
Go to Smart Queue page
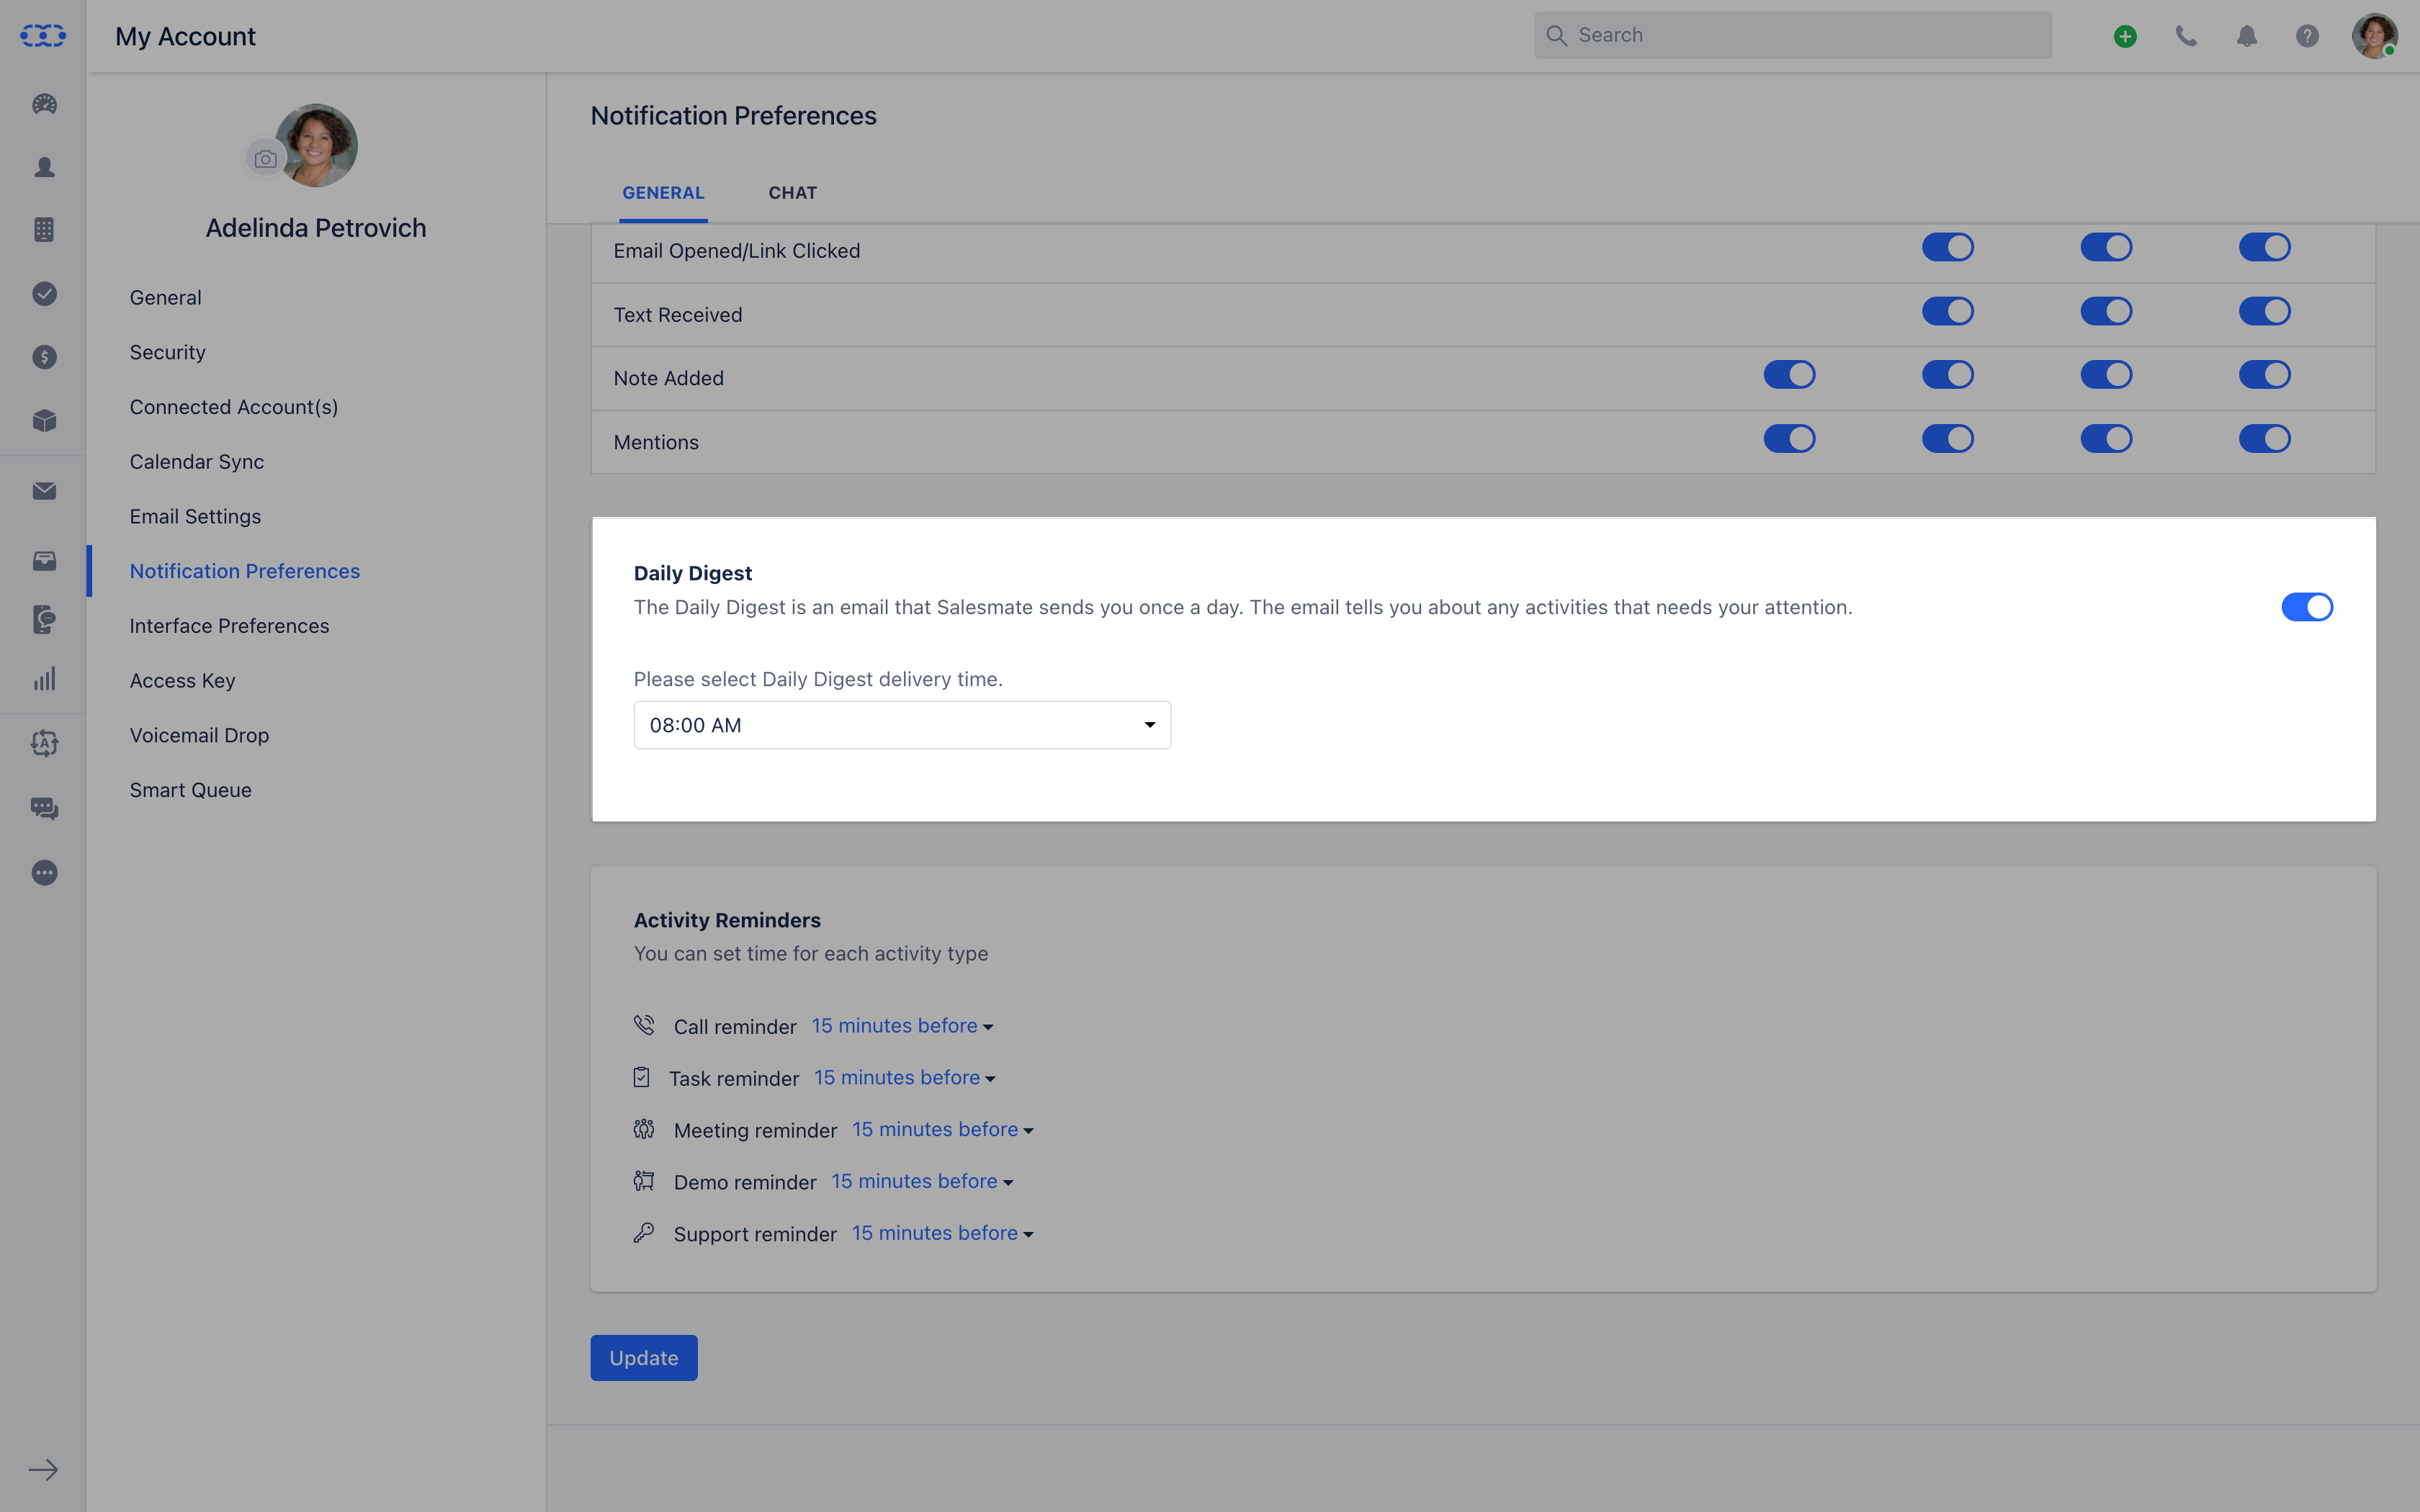pyautogui.click(x=190, y=790)
